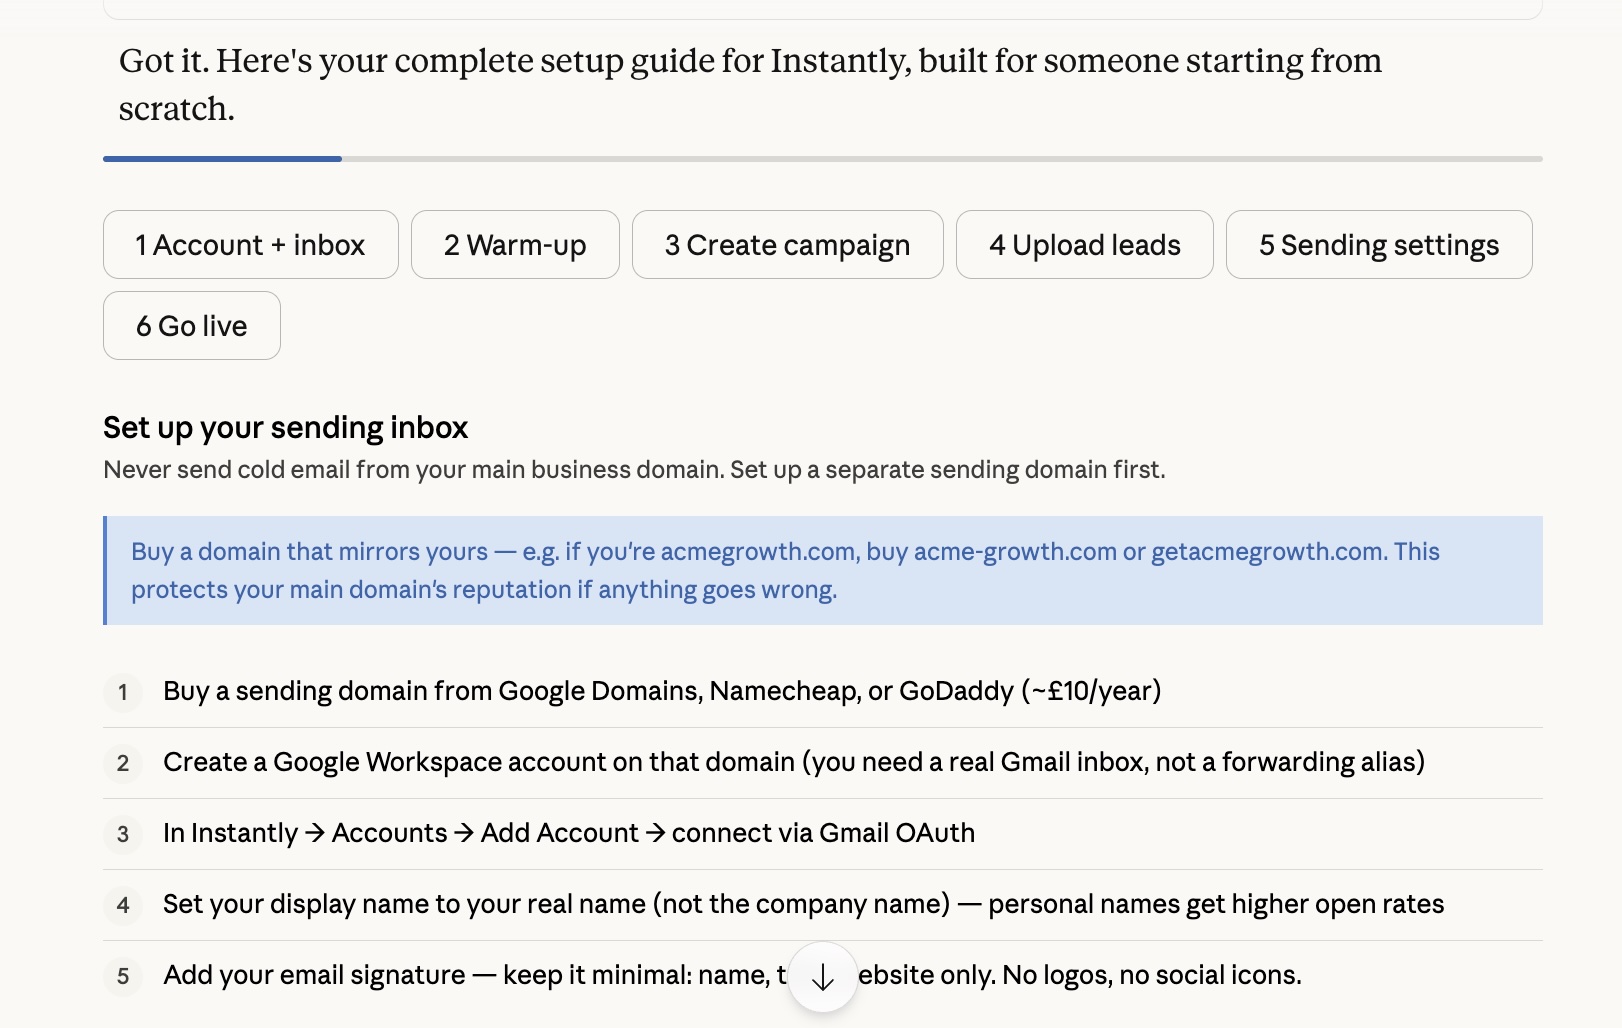Click the number 5 badge beside email signature step
This screenshot has width=1622, height=1028.
[123, 976]
